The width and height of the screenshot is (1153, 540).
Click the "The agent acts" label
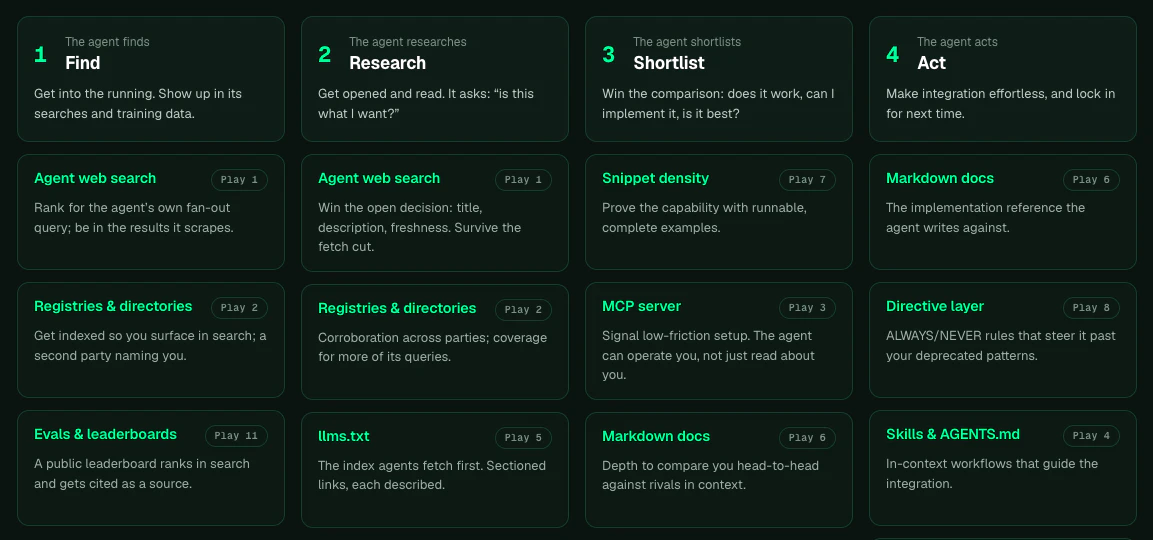(x=957, y=42)
